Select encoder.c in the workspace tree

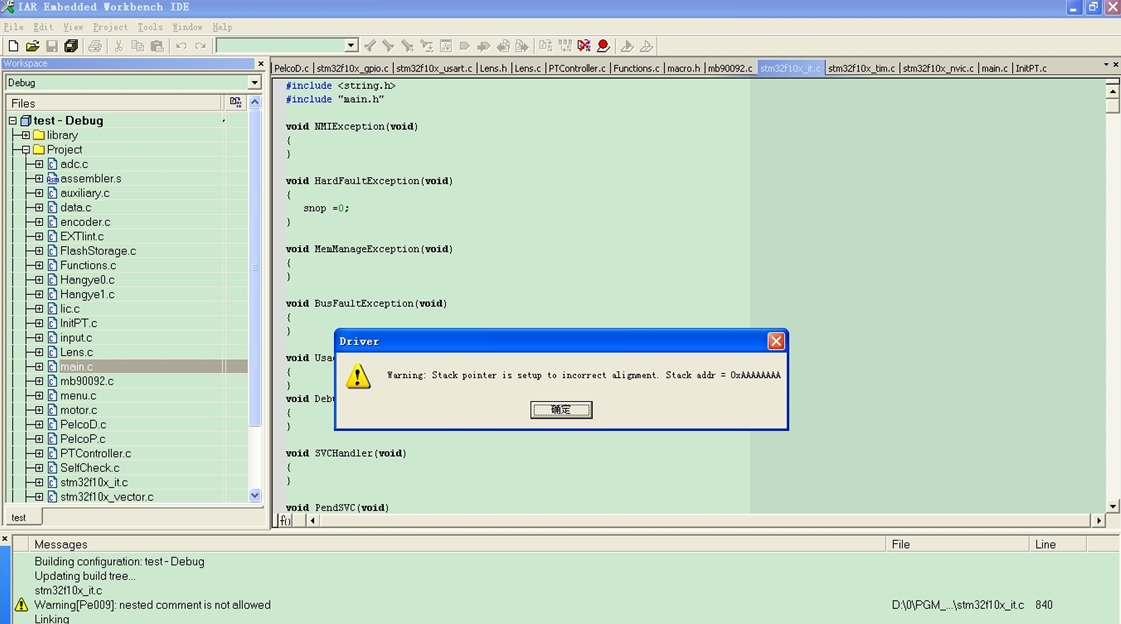pyautogui.click(x=85, y=222)
